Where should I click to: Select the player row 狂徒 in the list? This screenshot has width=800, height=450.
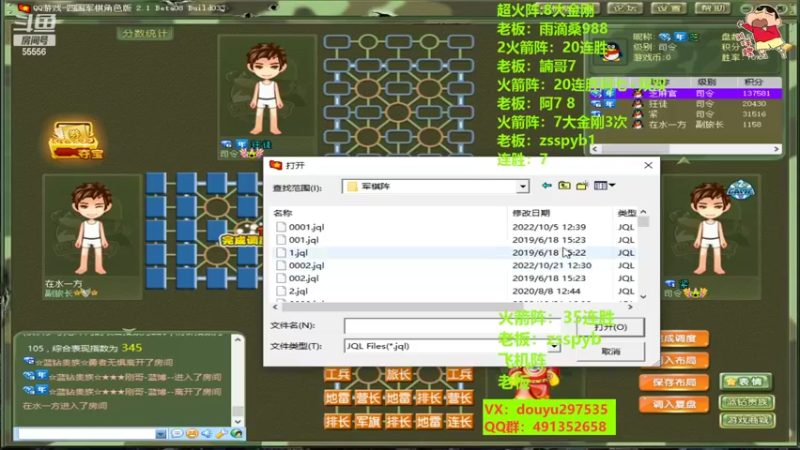(686, 104)
